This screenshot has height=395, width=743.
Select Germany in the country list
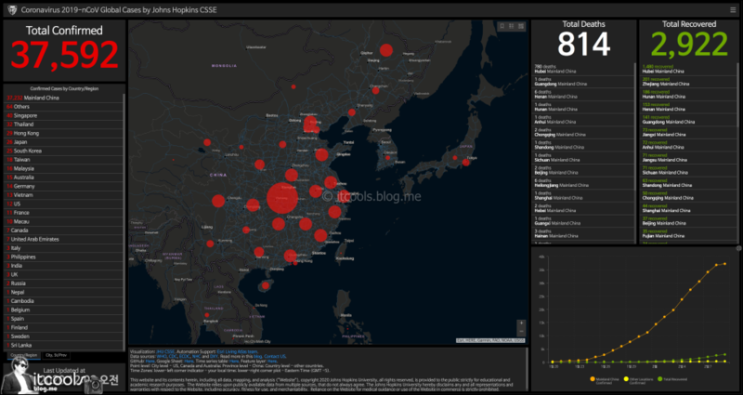[x=64, y=187]
